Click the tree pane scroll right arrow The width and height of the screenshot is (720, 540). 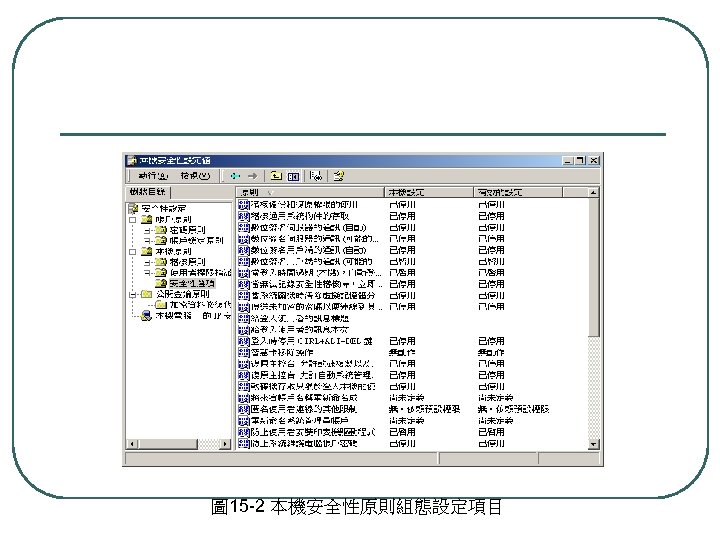225,444
